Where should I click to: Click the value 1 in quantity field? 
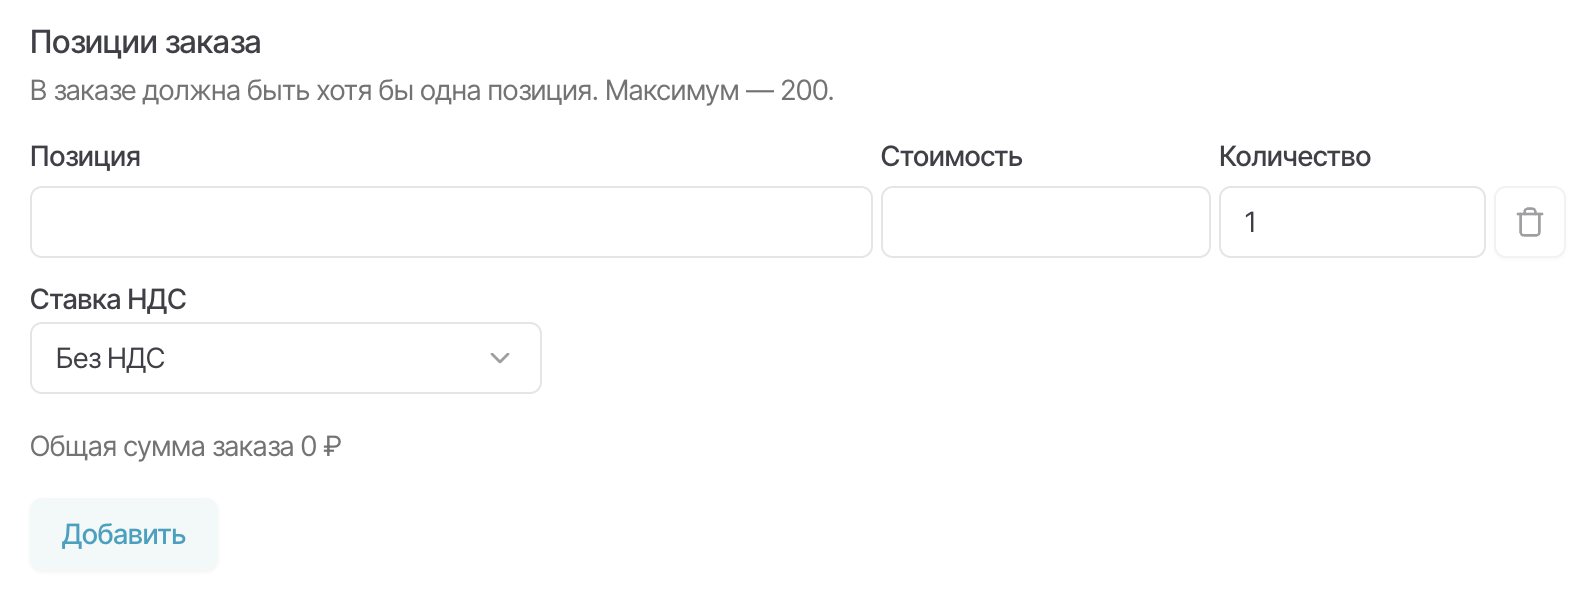(x=1250, y=222)
